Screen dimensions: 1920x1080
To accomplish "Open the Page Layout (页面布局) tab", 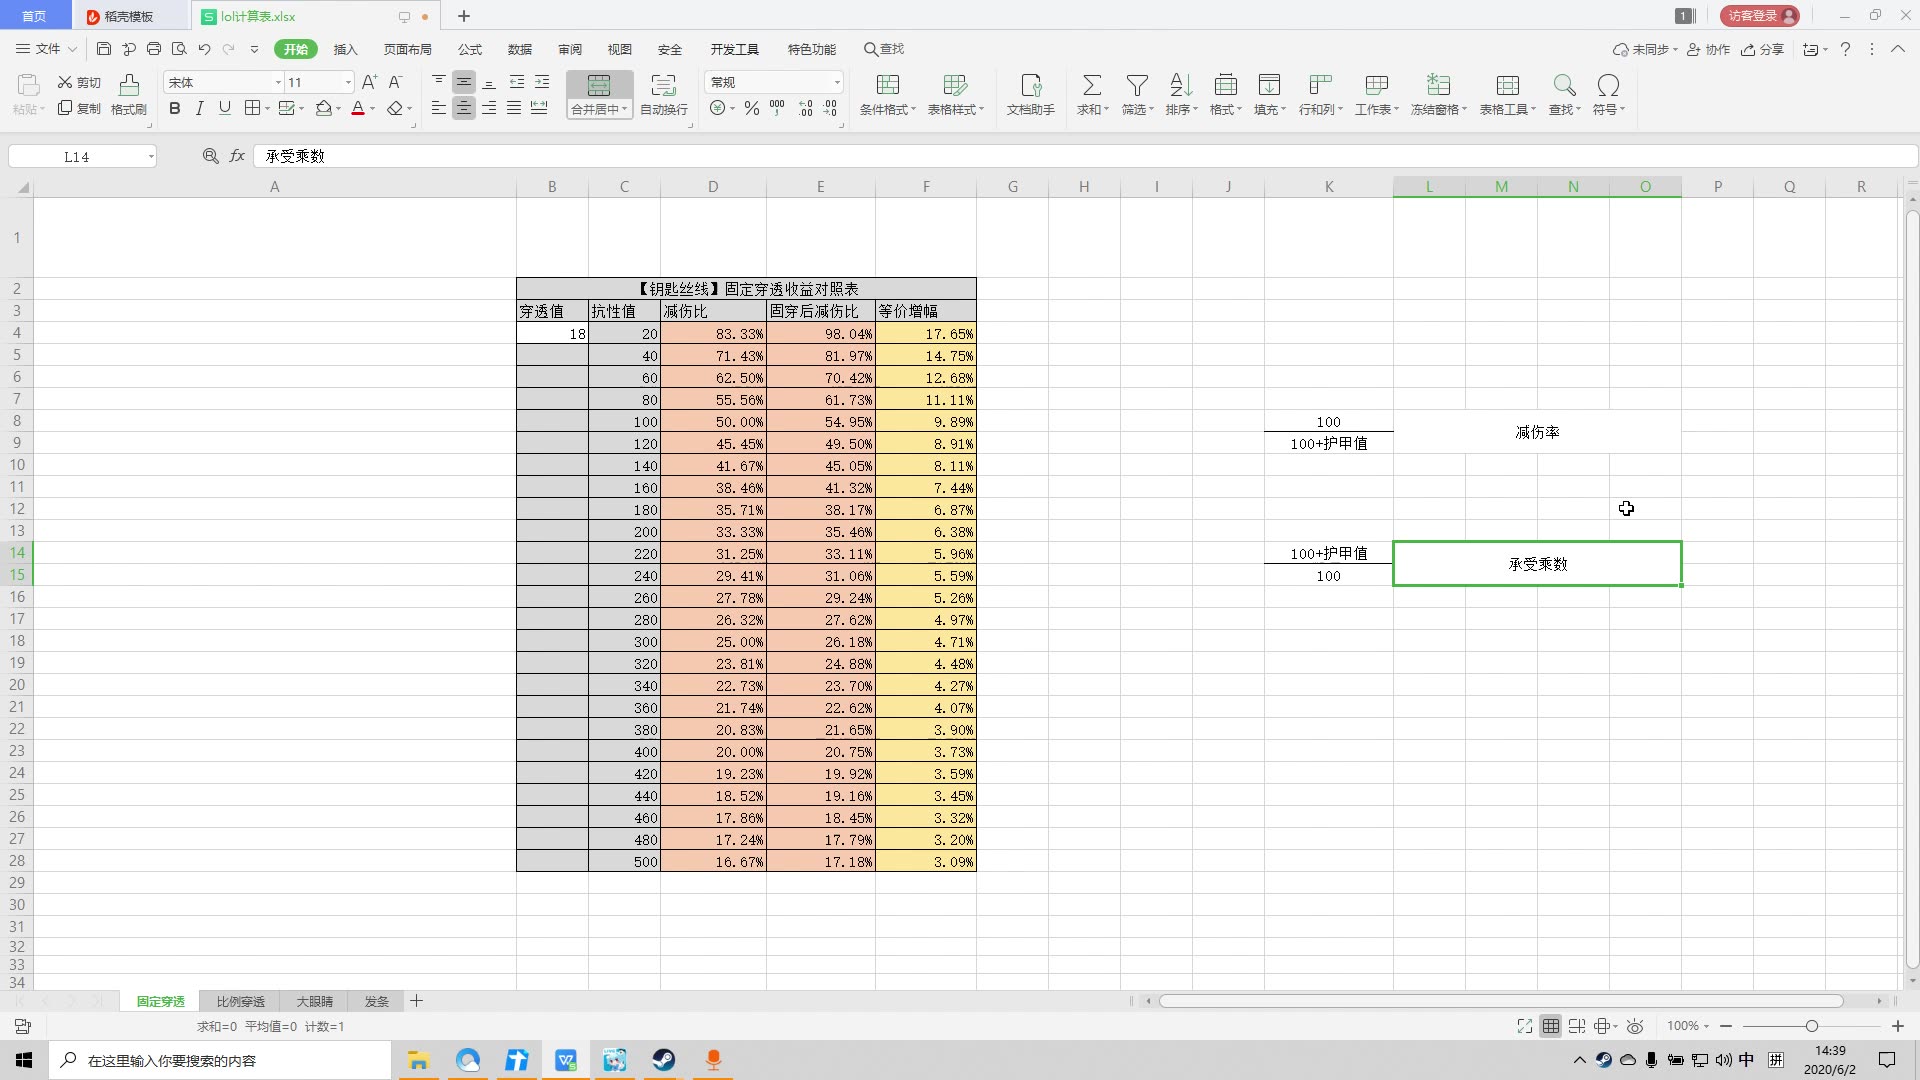I will 408,49.
